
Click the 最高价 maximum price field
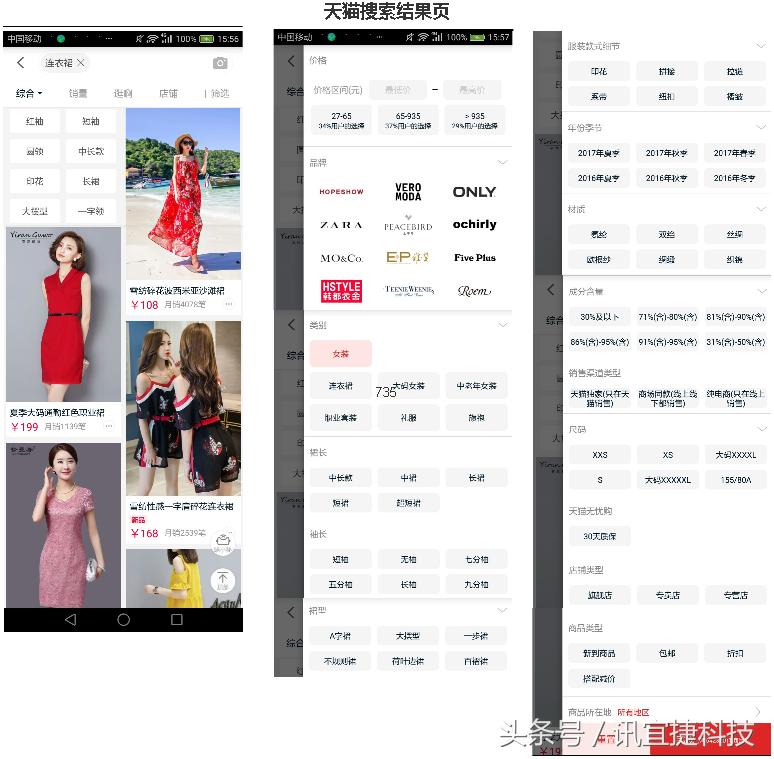click(472, 89)
